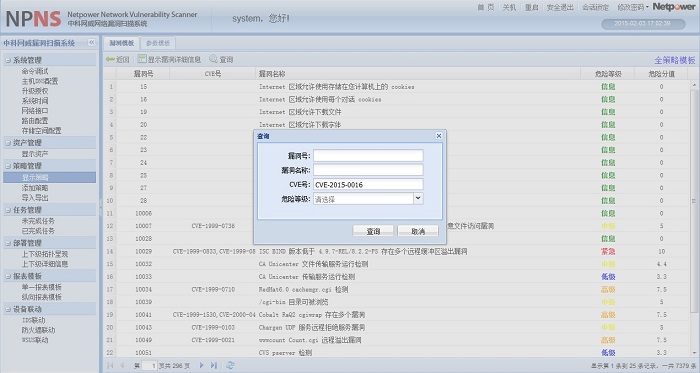This screenshot has height=373, width=700.
Task: Collapse the 系统管理 tree section
Action: [x=8, y=60]
